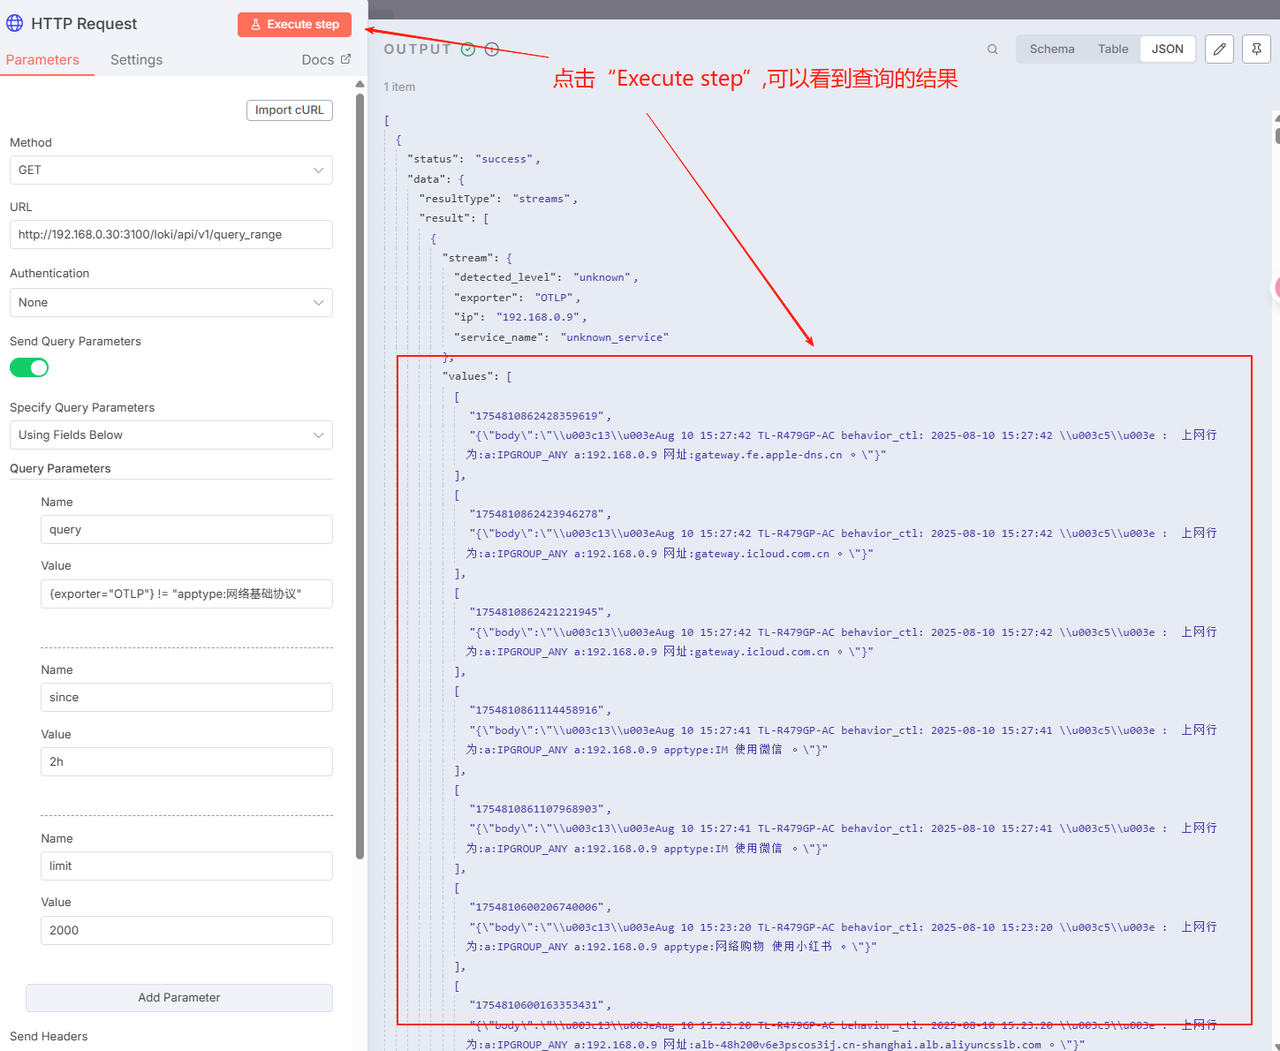Switch output view to Table
Viewport: 1280px width, 1051px height.
(1112, 49)
